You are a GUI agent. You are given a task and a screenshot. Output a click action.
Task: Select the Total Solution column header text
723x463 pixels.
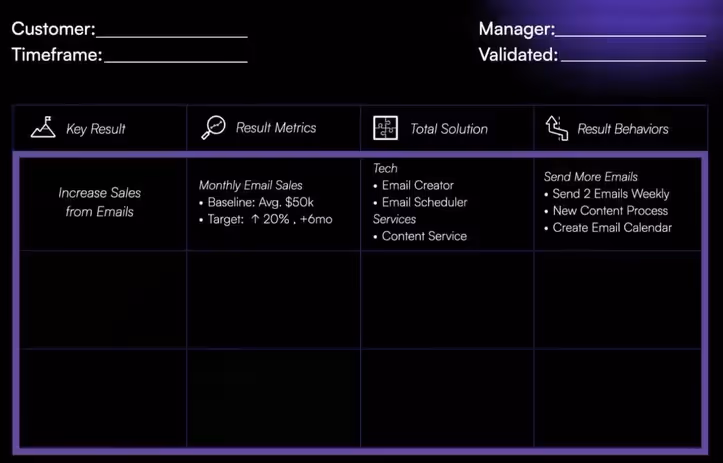pyautogui.click(x=449, y=129)
